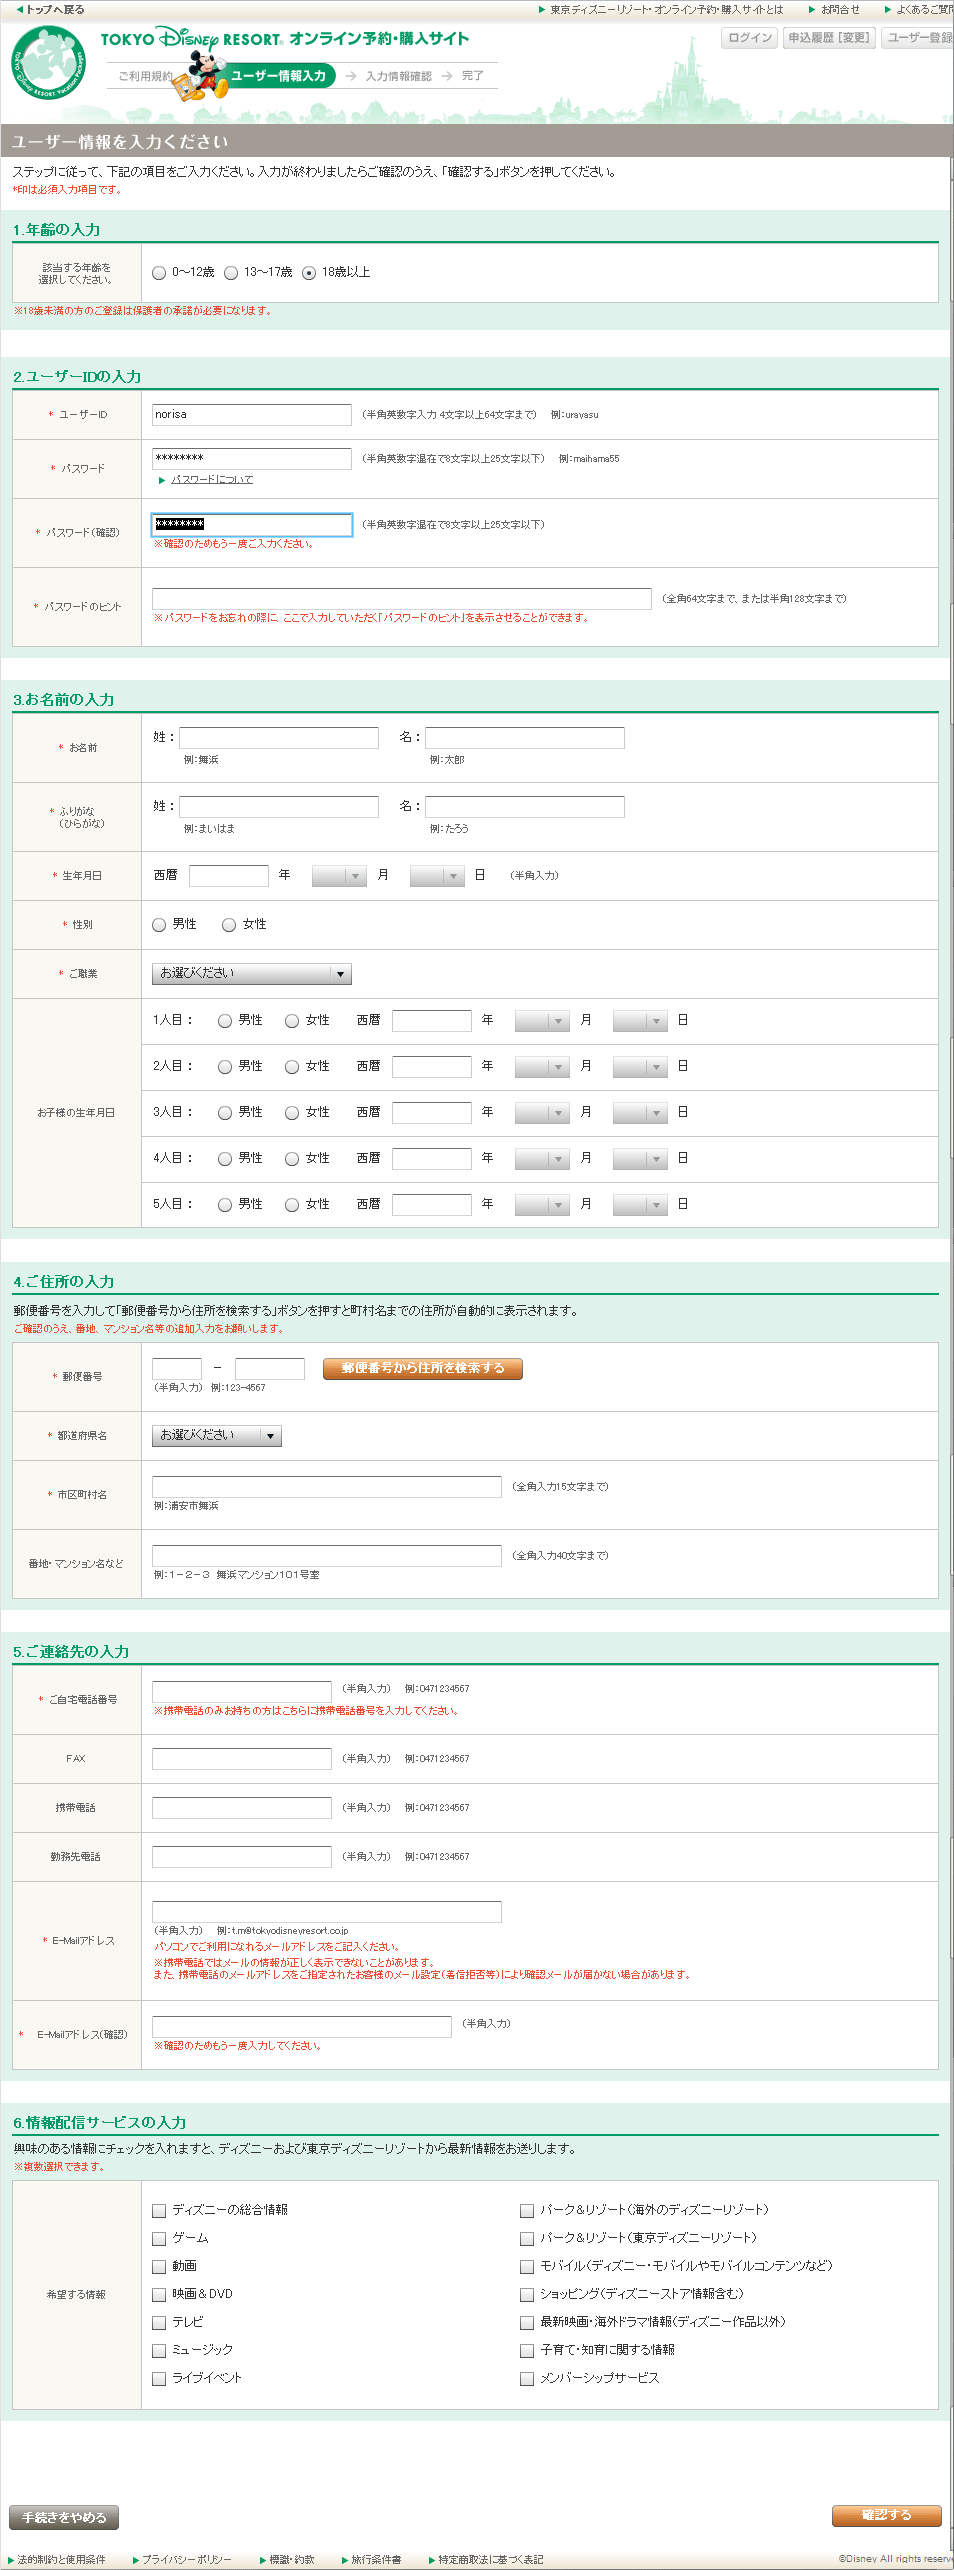This screenshot has height=2570, width=954.
Task: Check the ライブイベント checkbox
Action: 159,2378
